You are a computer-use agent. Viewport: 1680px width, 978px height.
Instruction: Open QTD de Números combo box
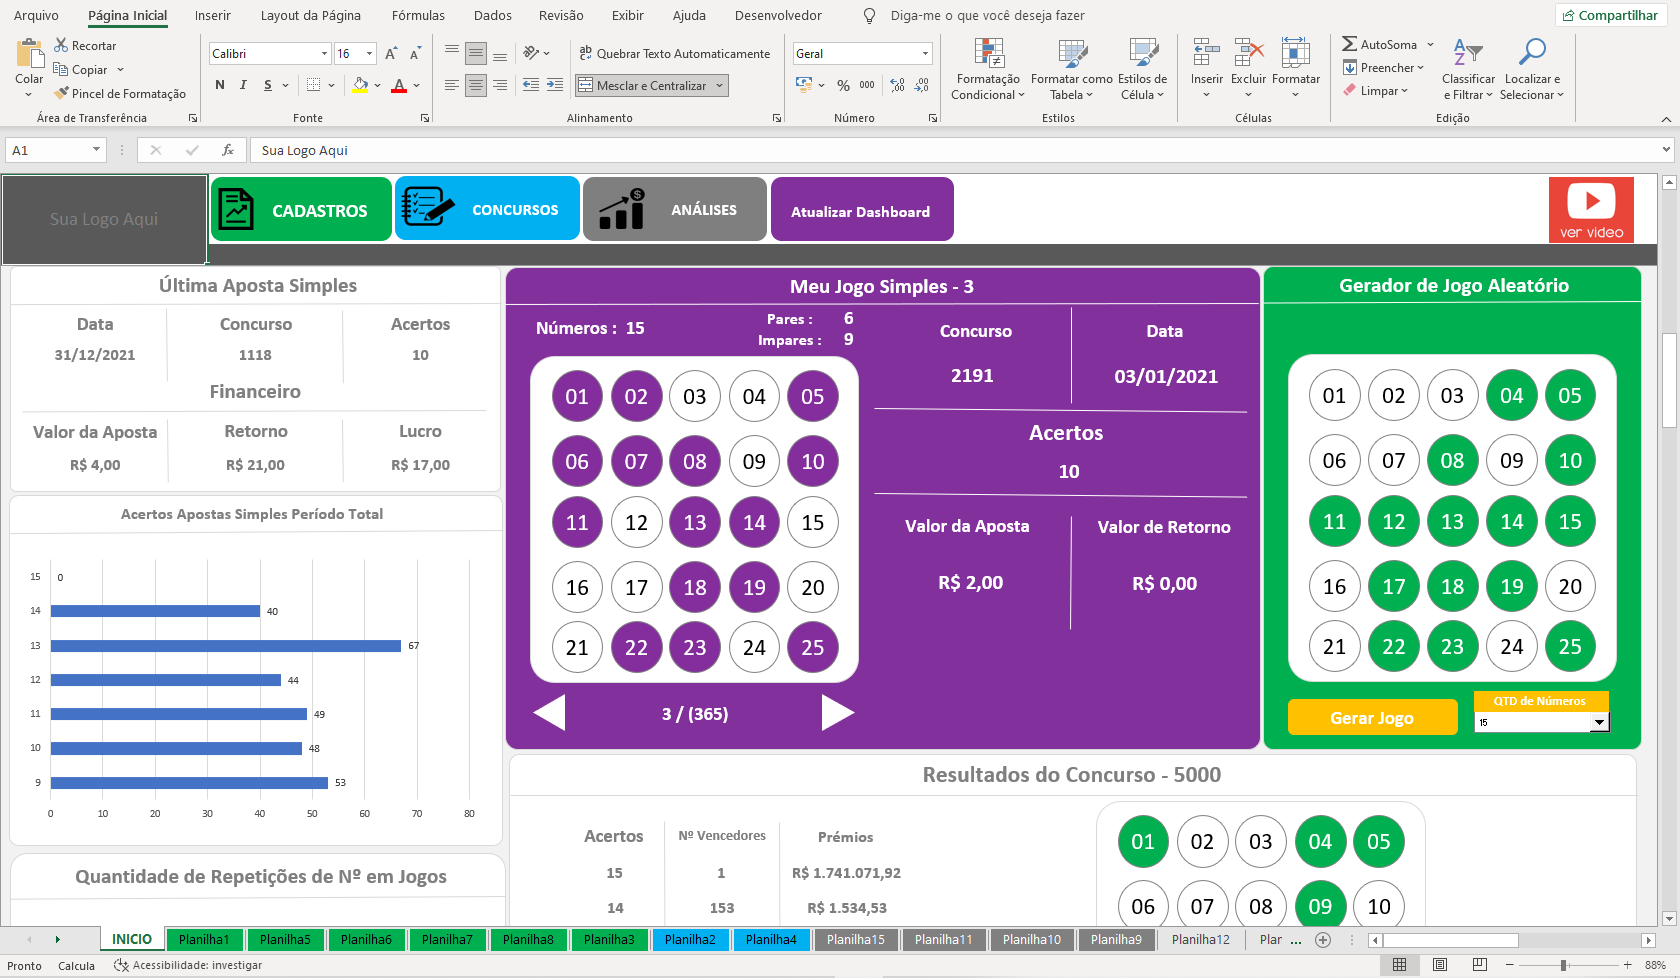click(1600, 722)
